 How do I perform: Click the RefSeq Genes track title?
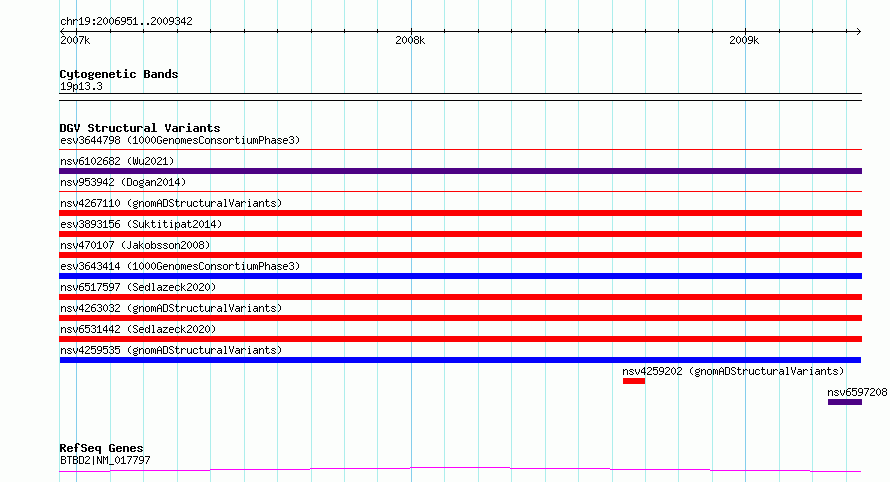coord(101,448)
